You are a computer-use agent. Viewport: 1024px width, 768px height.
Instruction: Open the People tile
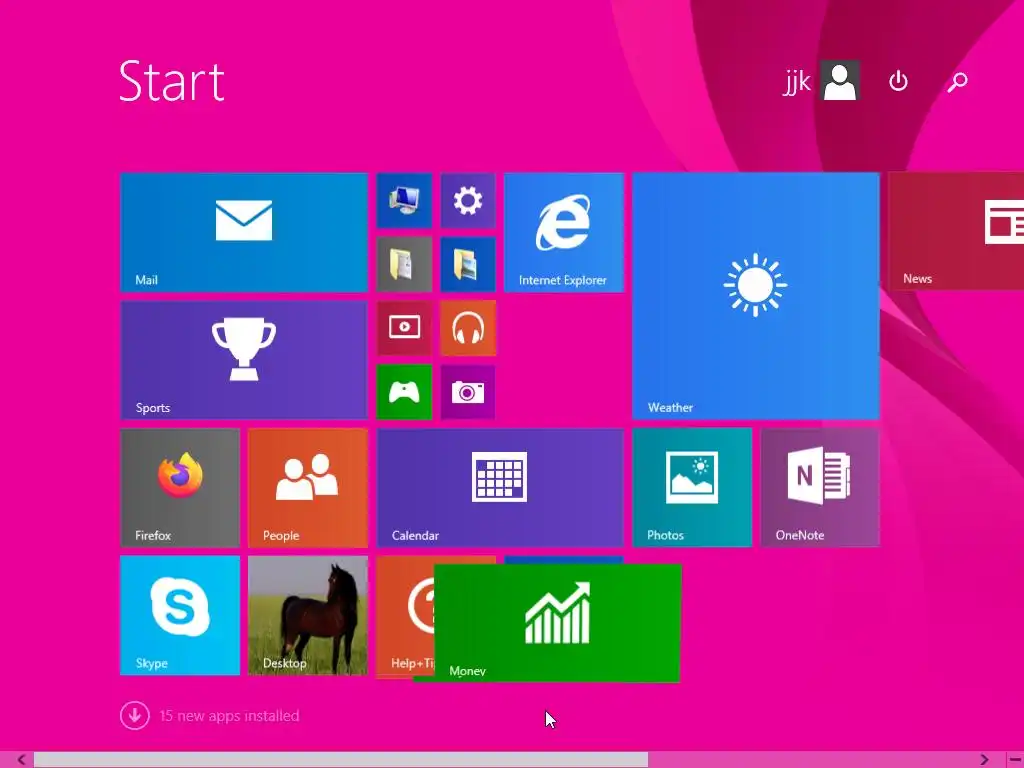click(x=308, y=488)
